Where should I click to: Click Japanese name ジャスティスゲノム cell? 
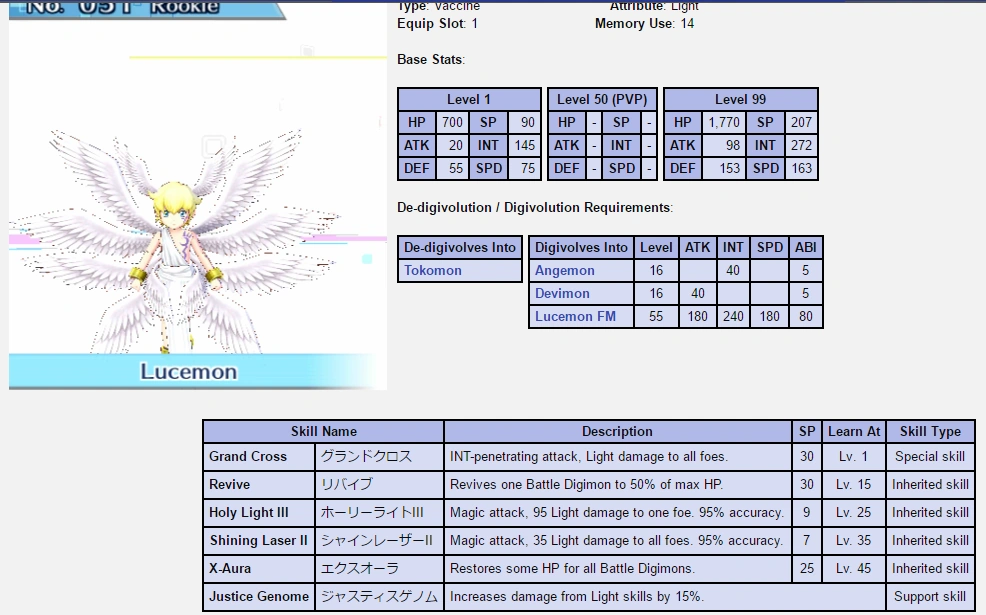coord(379,596)
